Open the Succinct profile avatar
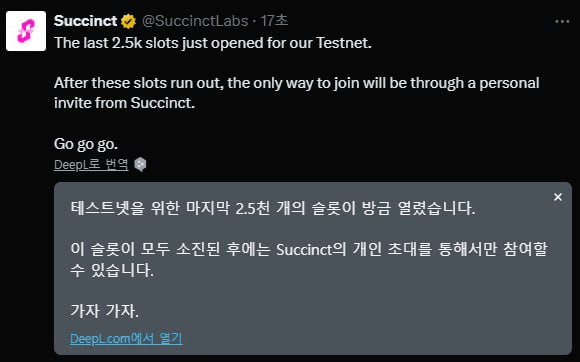580x362 pixels. tap(26, 31)
